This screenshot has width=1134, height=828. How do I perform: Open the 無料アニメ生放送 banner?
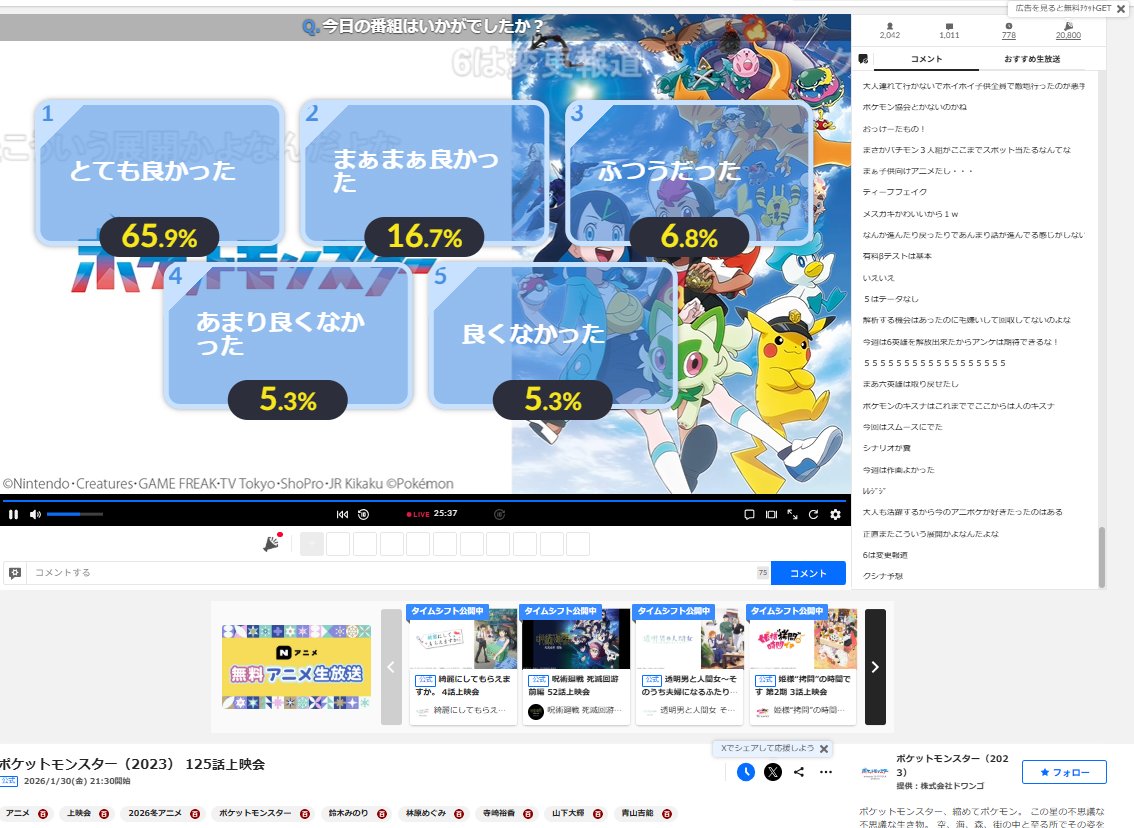pos(297,667)
